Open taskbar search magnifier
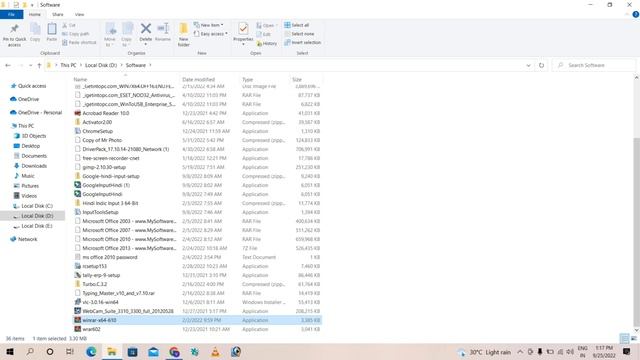640x360 pixels. click(x=30, y=351)
